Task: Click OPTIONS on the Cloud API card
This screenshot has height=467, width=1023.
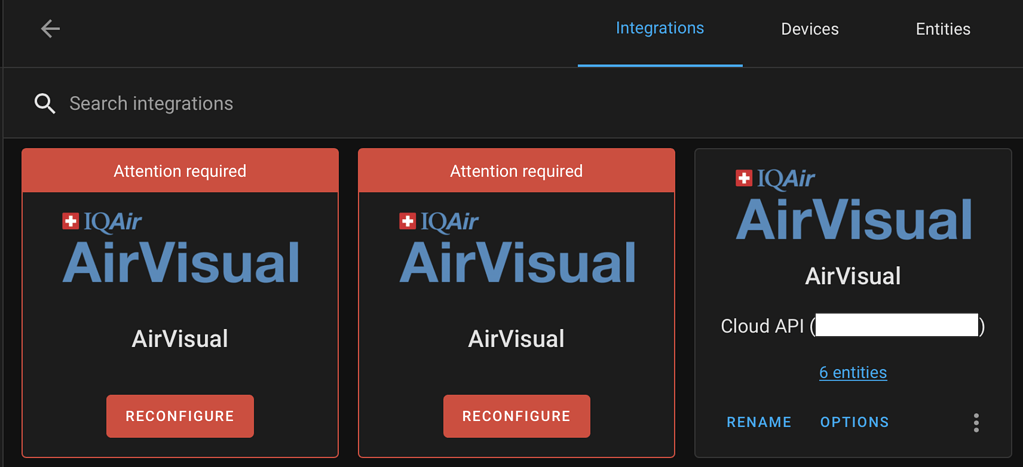Action: pos(854,422)
